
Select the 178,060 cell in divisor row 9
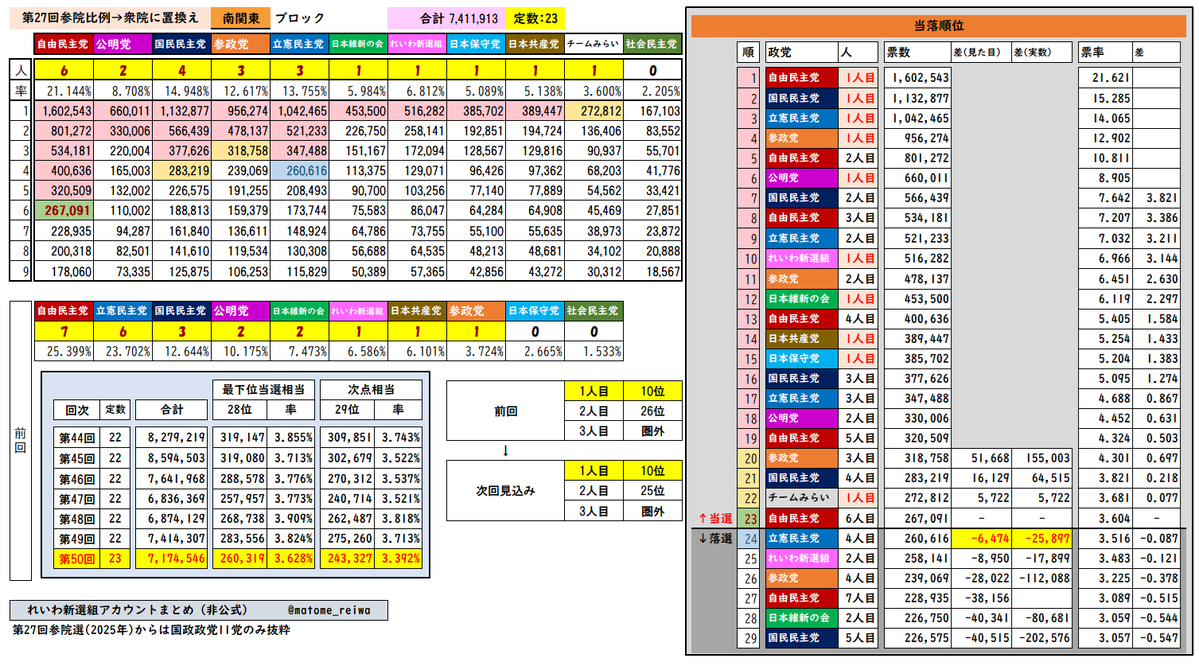point(63,272)
